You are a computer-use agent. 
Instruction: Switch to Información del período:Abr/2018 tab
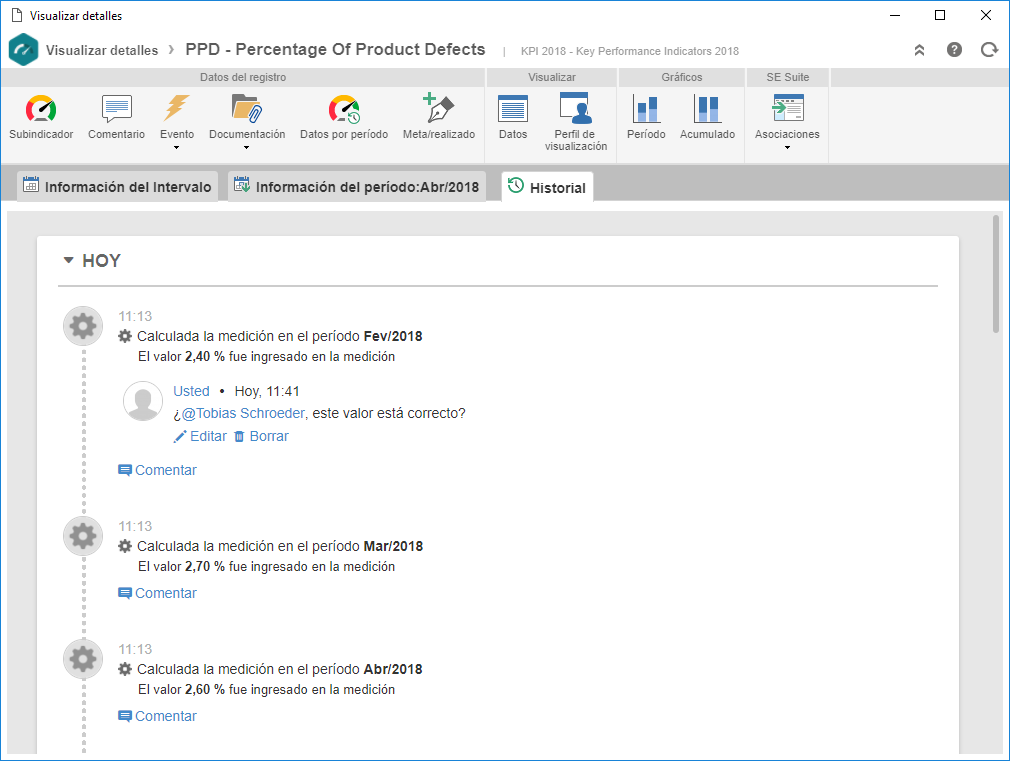(x=357, y=186)
